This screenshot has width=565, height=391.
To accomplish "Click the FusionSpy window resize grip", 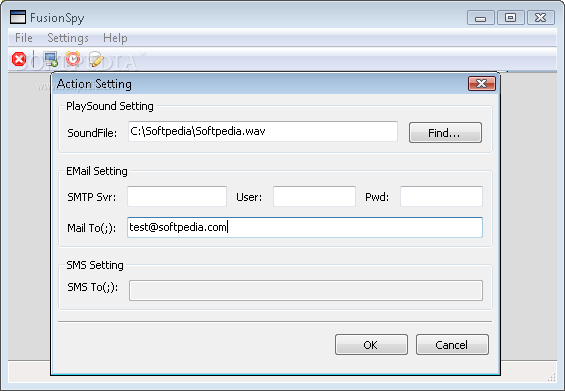I will click(552, 377).
